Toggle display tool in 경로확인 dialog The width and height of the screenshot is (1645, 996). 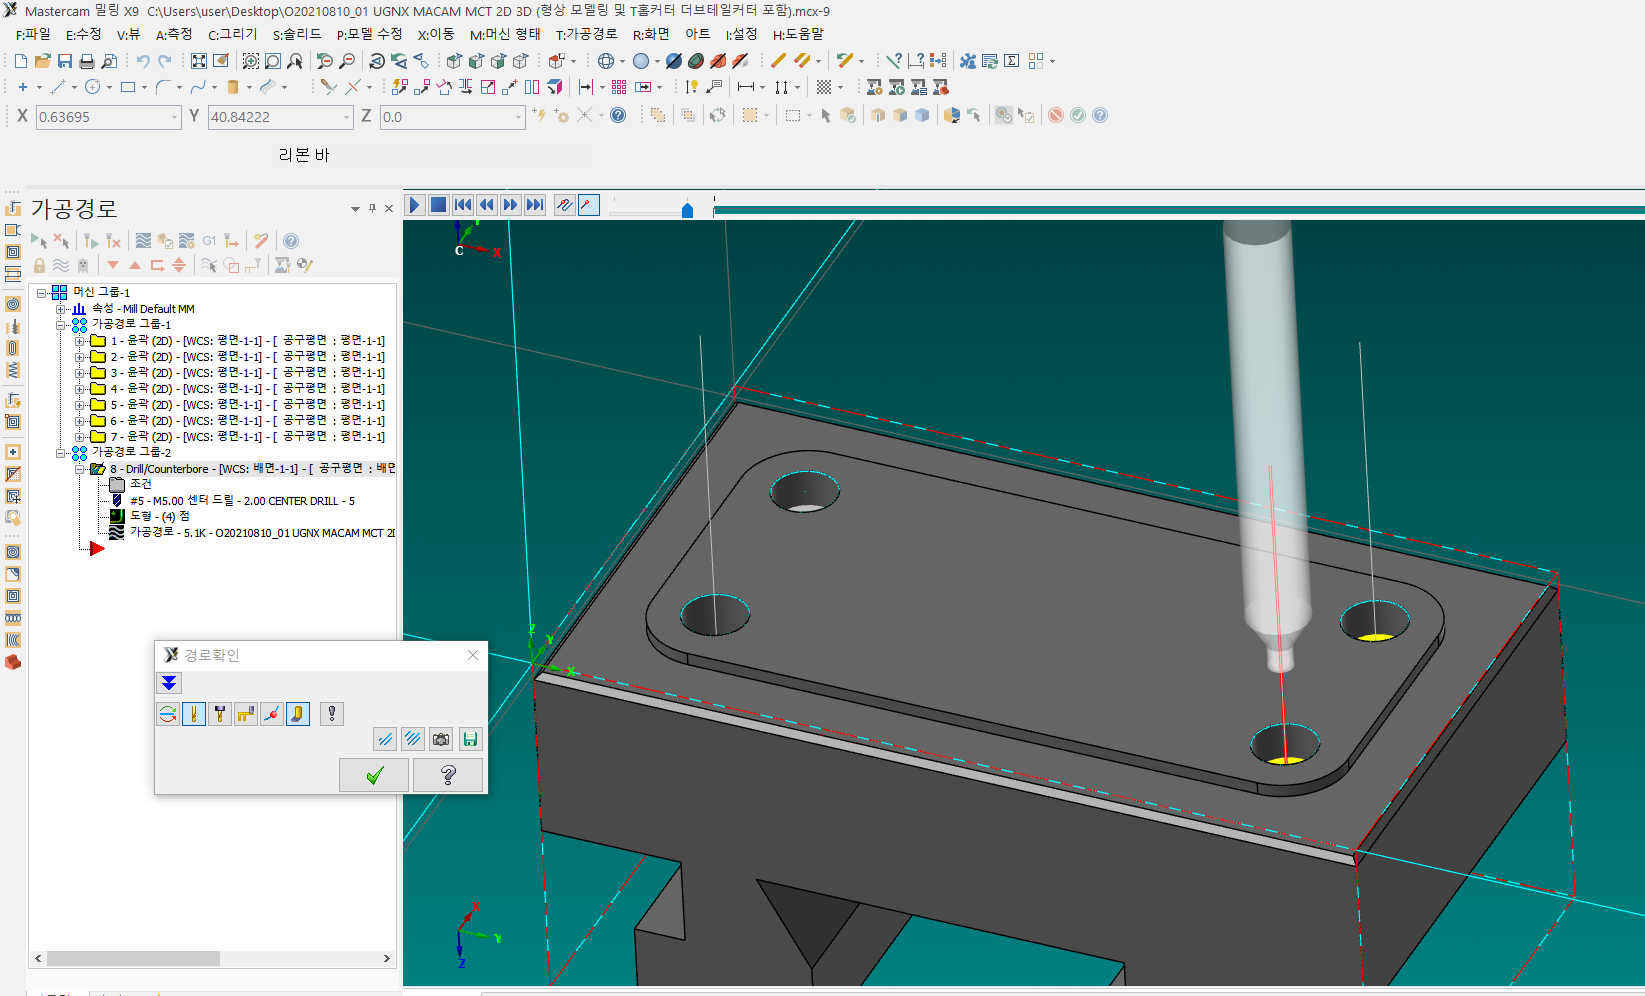click(x=194, y=714)
